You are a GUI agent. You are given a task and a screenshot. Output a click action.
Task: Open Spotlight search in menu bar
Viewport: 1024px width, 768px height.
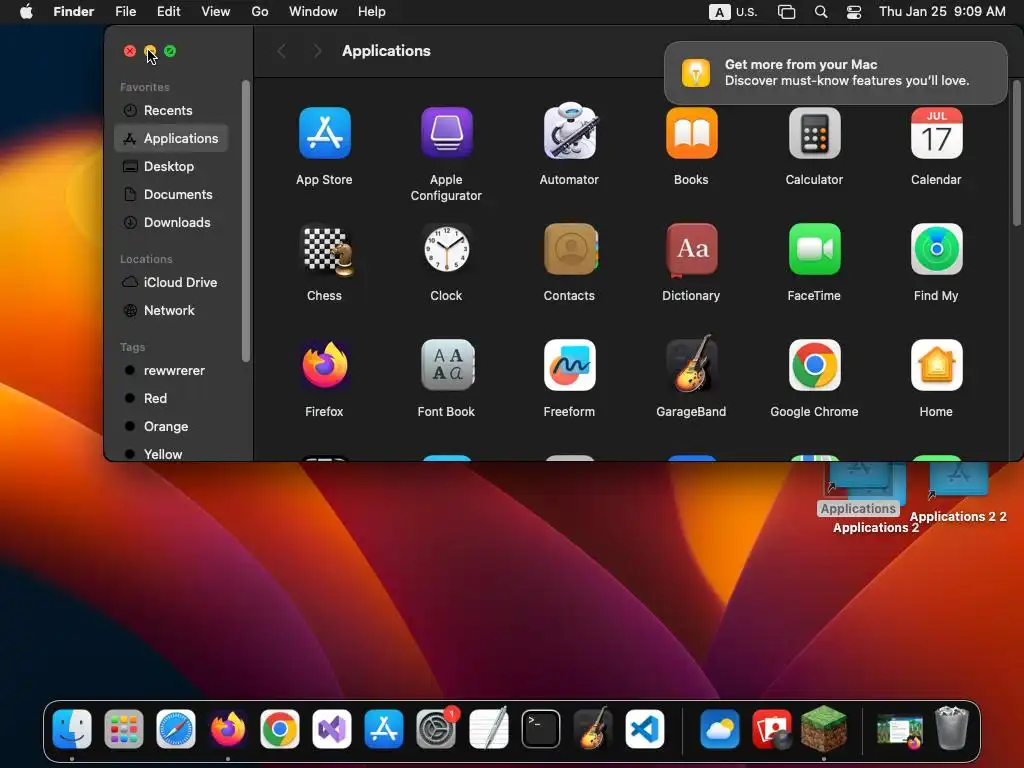821,12
